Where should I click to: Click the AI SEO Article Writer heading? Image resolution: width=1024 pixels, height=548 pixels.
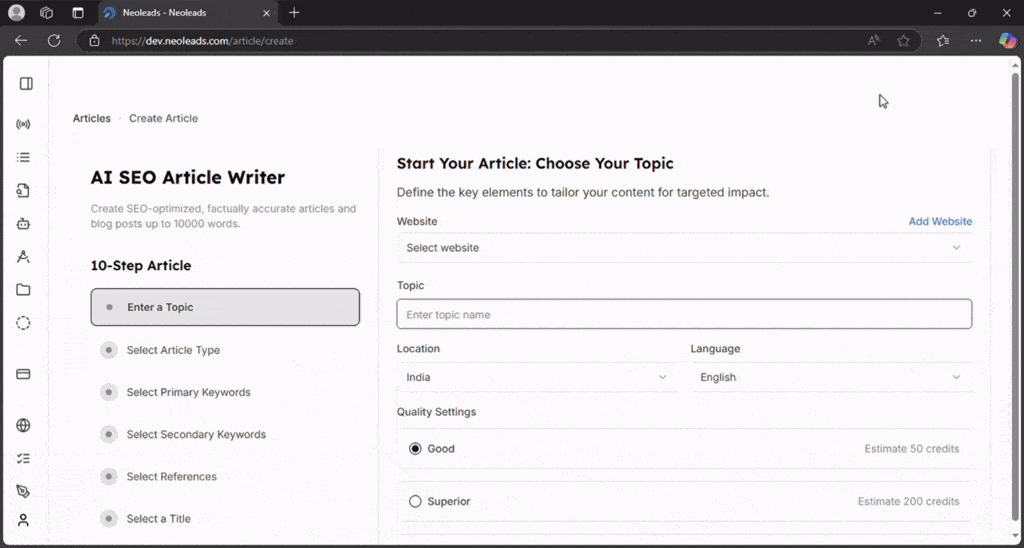coord(188,178)
